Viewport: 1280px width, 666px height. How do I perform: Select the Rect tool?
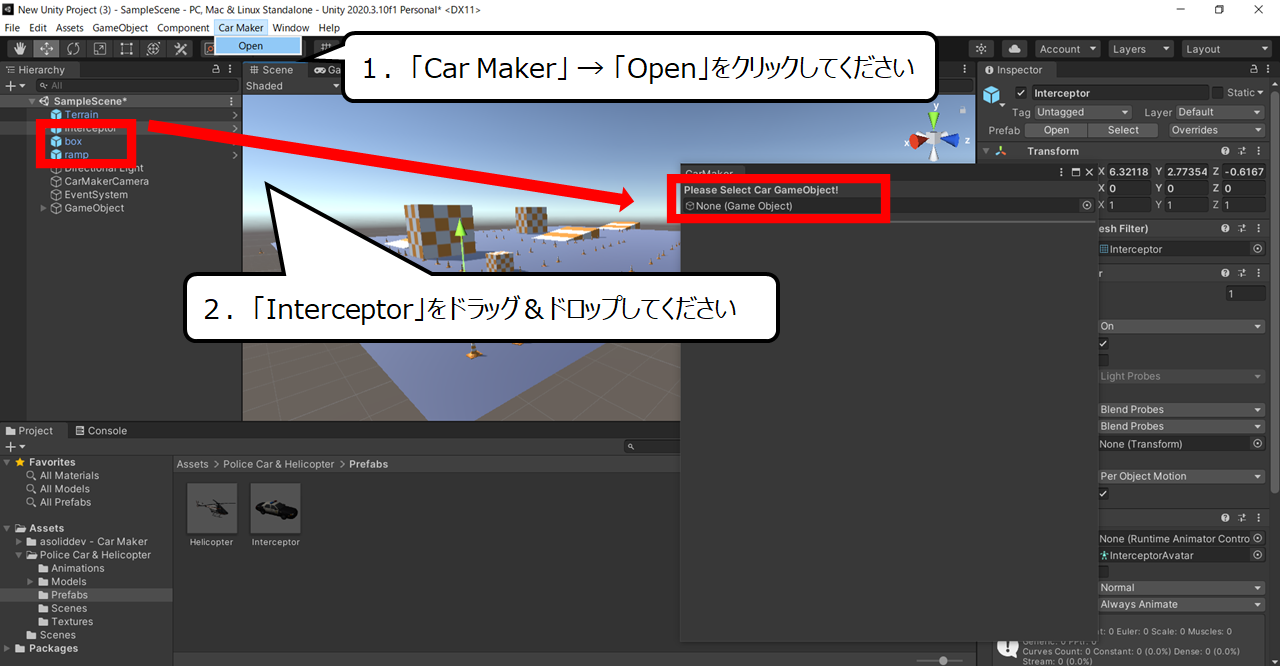127,49
